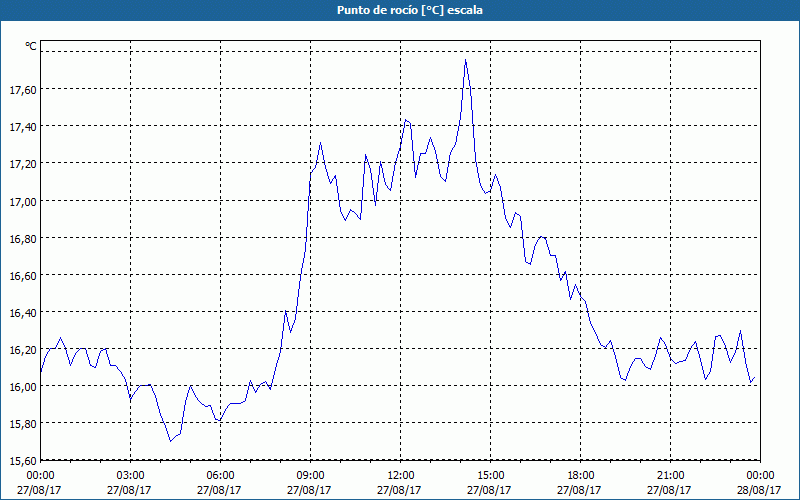Click the 17,20 y-axis label
Viewport: 800px width, 500px height.
click(x=23, y=164)
